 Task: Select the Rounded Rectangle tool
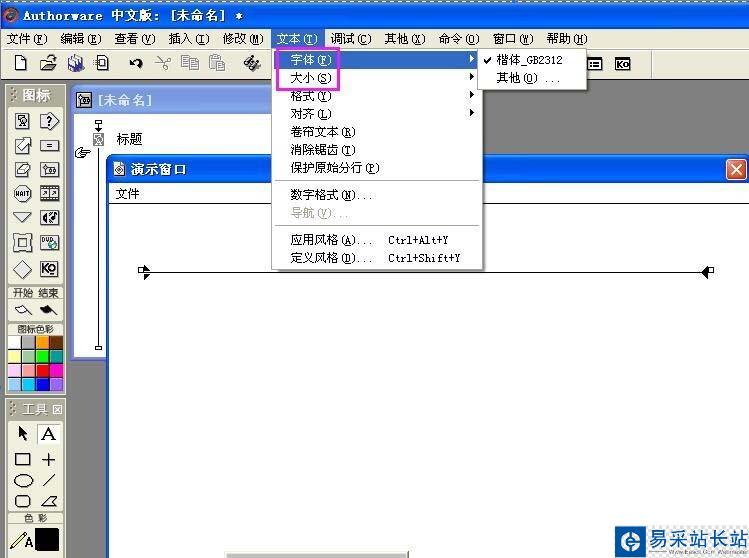22,501
